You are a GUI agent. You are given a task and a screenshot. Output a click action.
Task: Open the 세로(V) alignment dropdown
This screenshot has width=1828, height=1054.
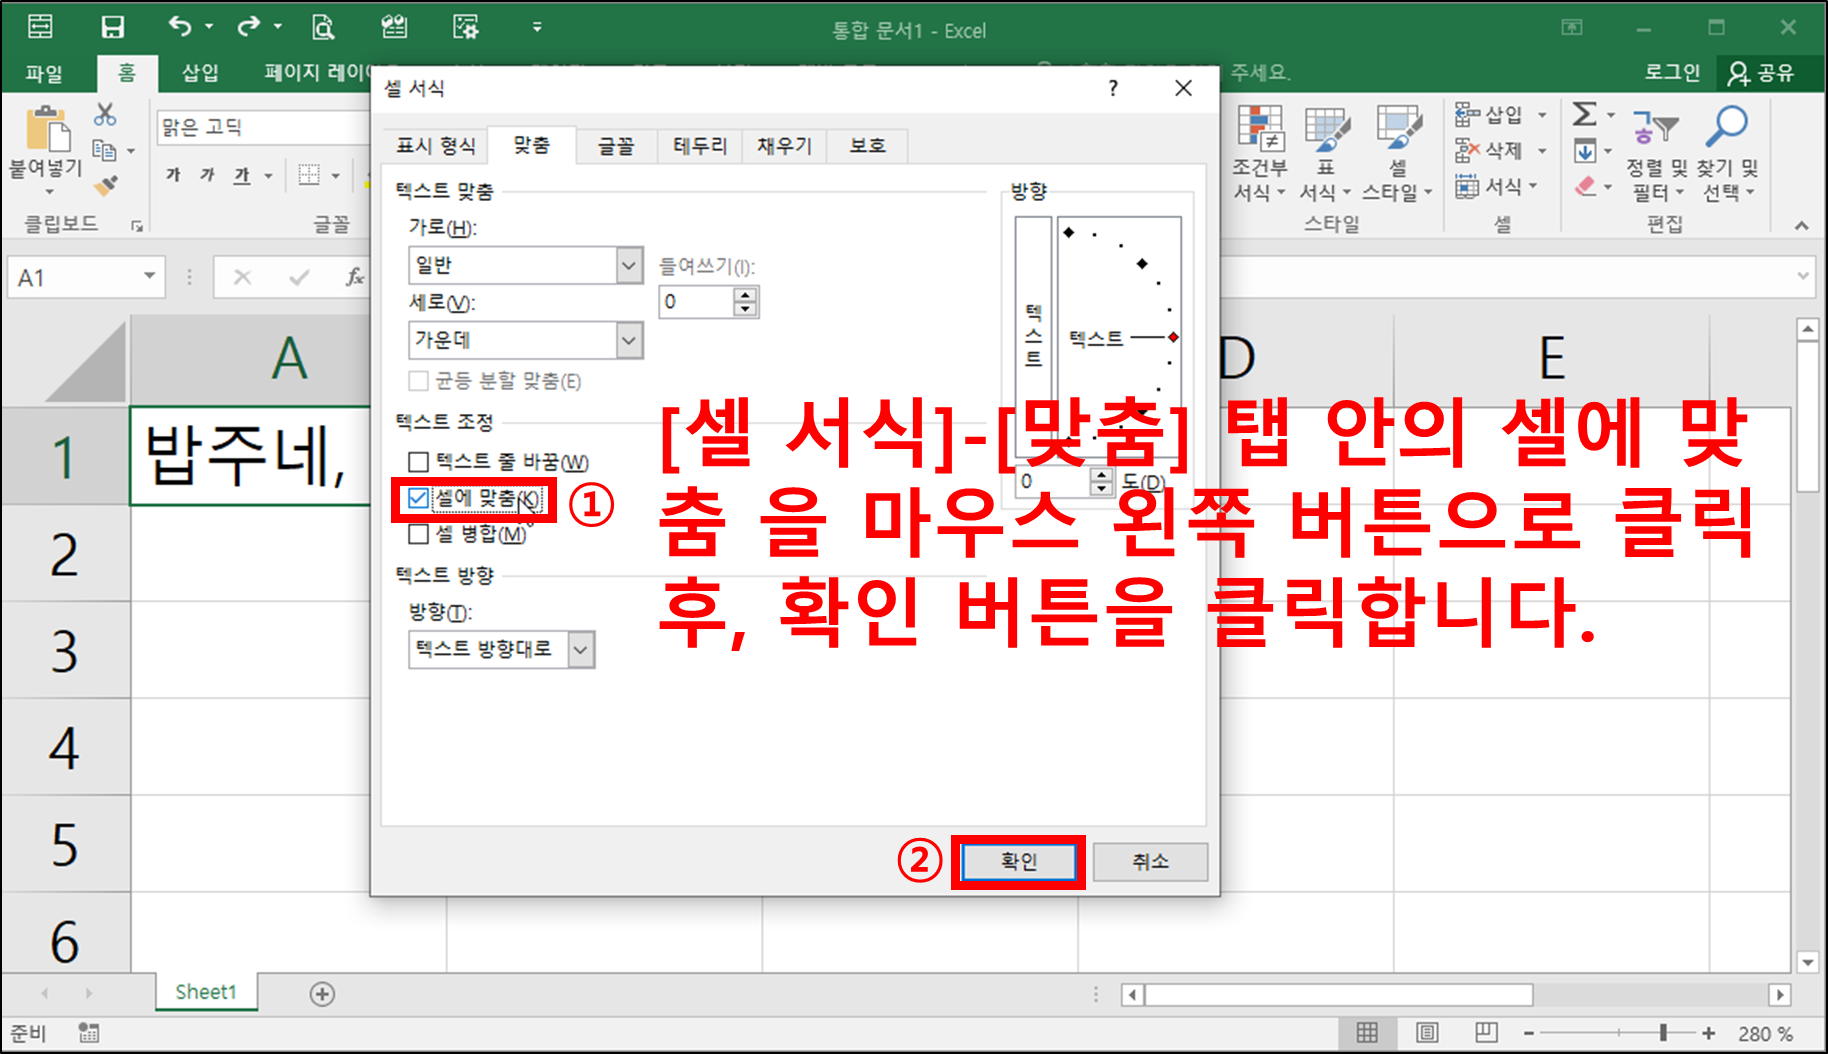click(628, 340)
